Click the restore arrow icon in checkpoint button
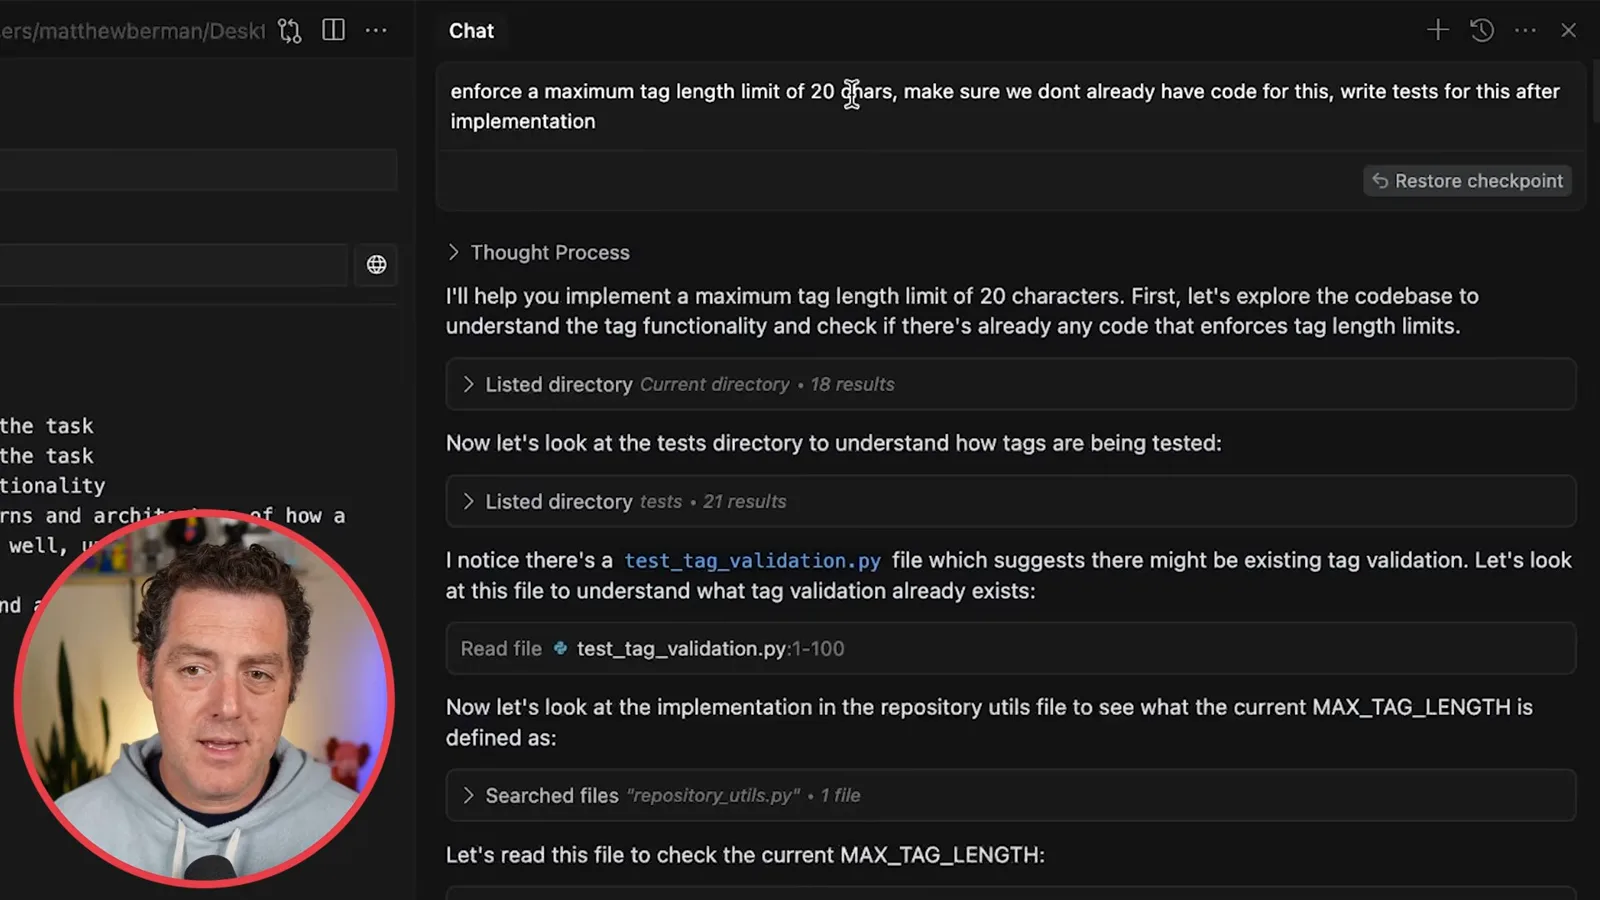 (x=1380, y=181)
